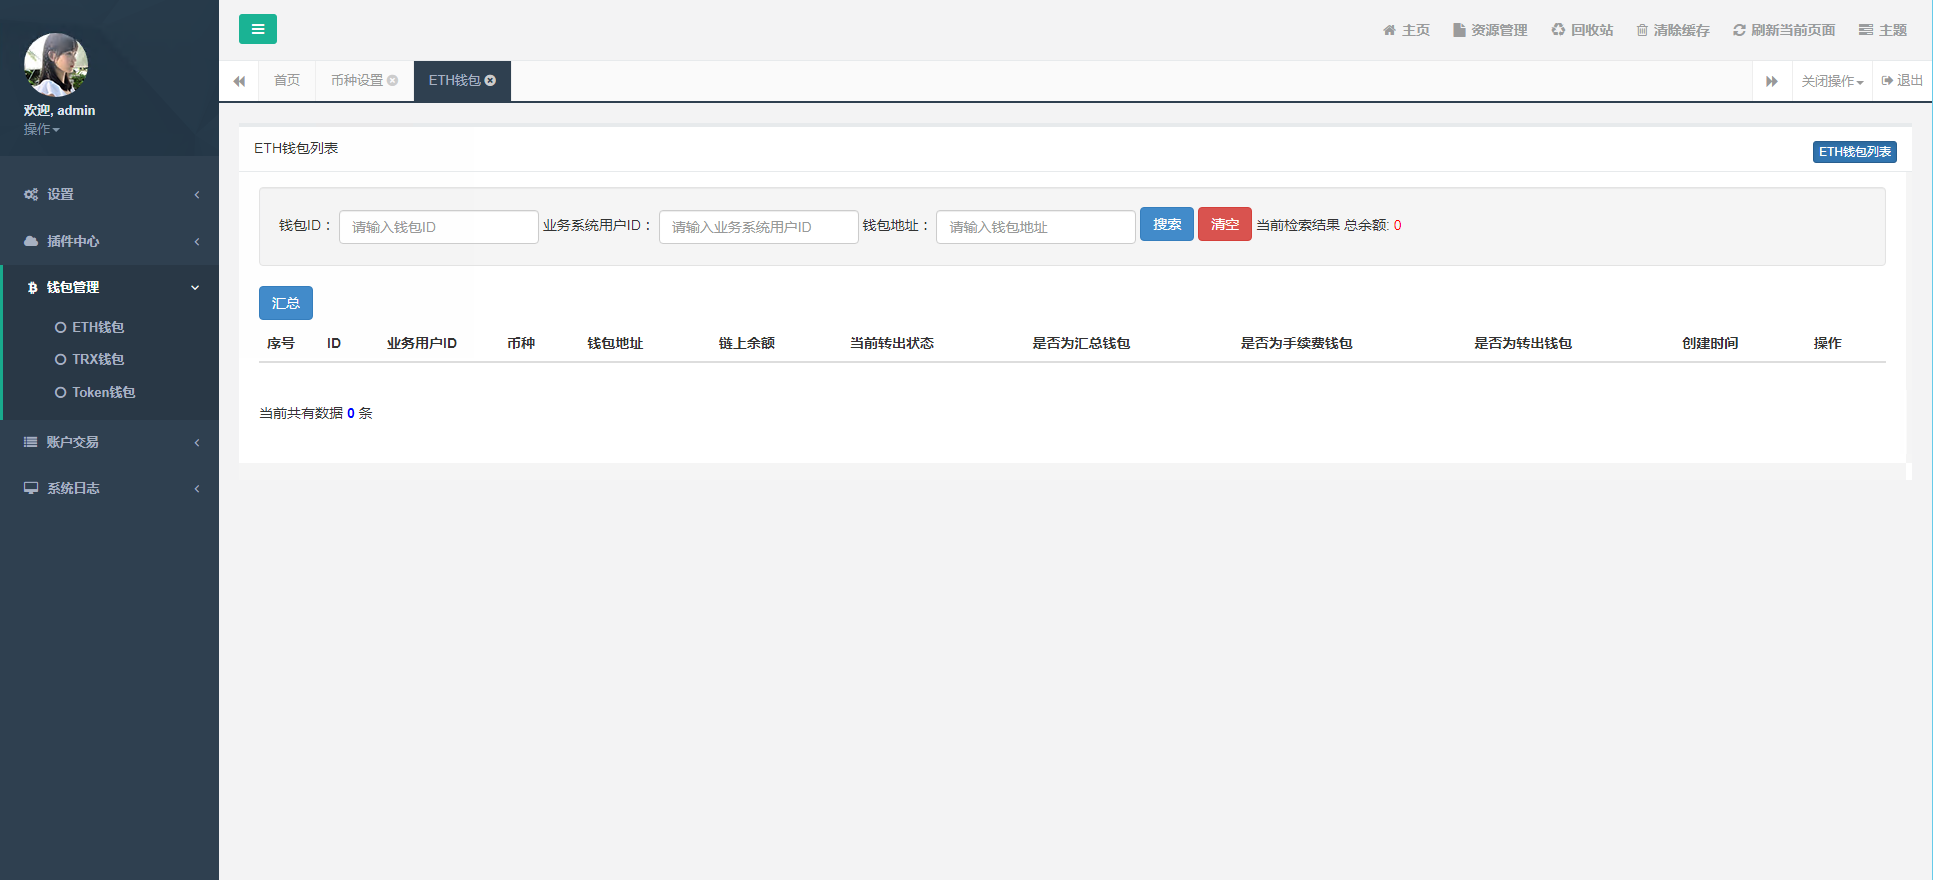Open the 操作 dropdown under admin
The height and width of the screenshot is (880, 1933).
(x=42, y=129)
